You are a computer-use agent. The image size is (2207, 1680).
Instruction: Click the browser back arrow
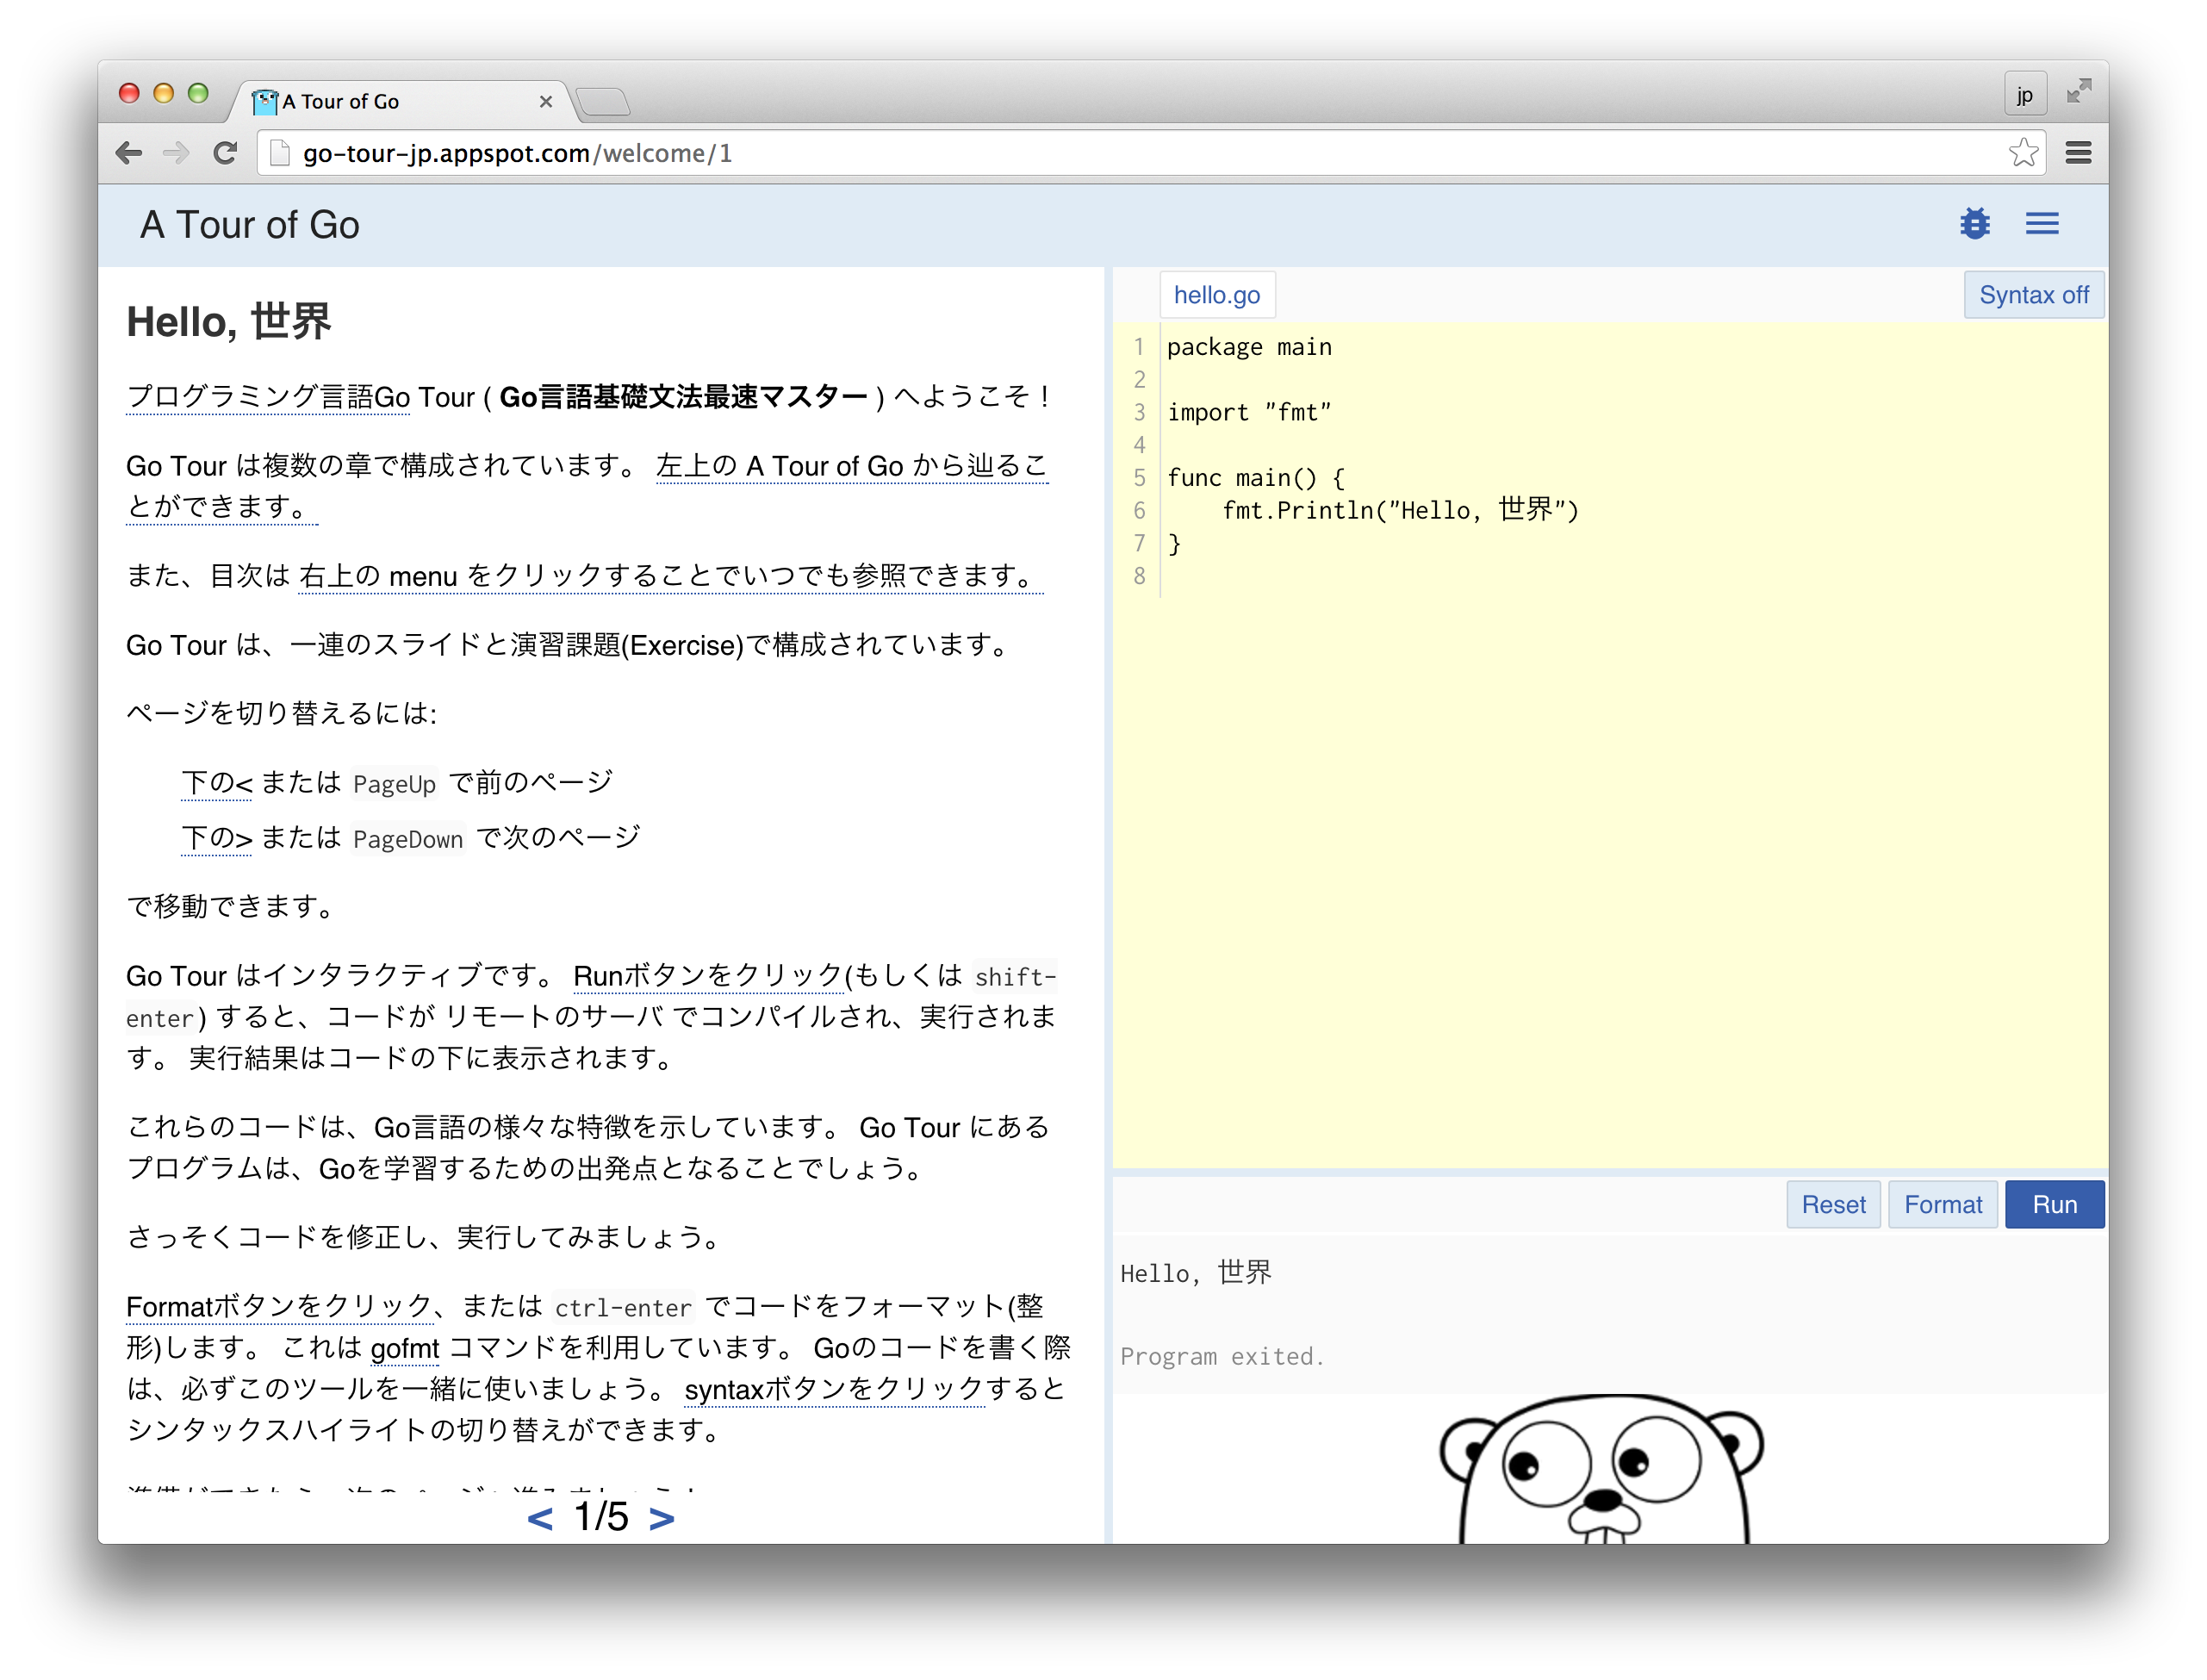[x=128, y=153]
